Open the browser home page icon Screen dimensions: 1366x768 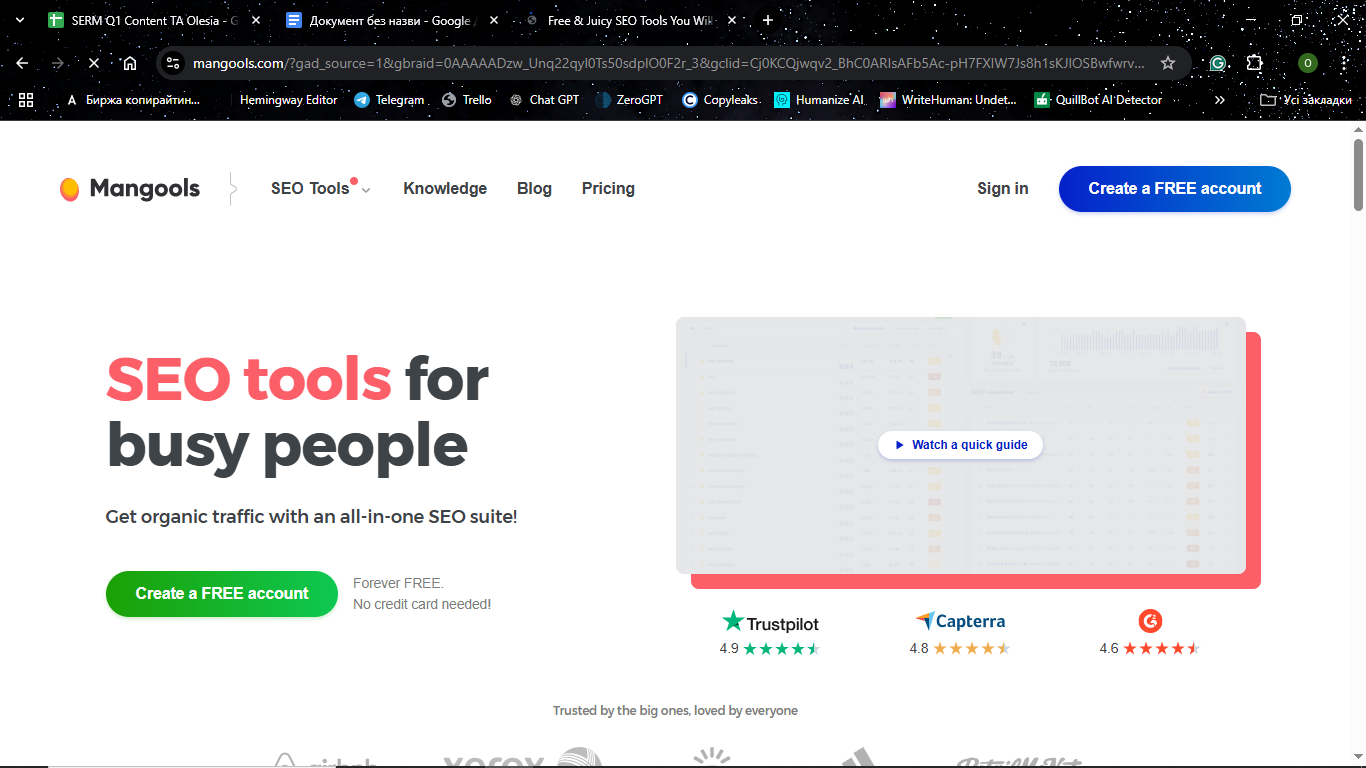coord(130,63)
